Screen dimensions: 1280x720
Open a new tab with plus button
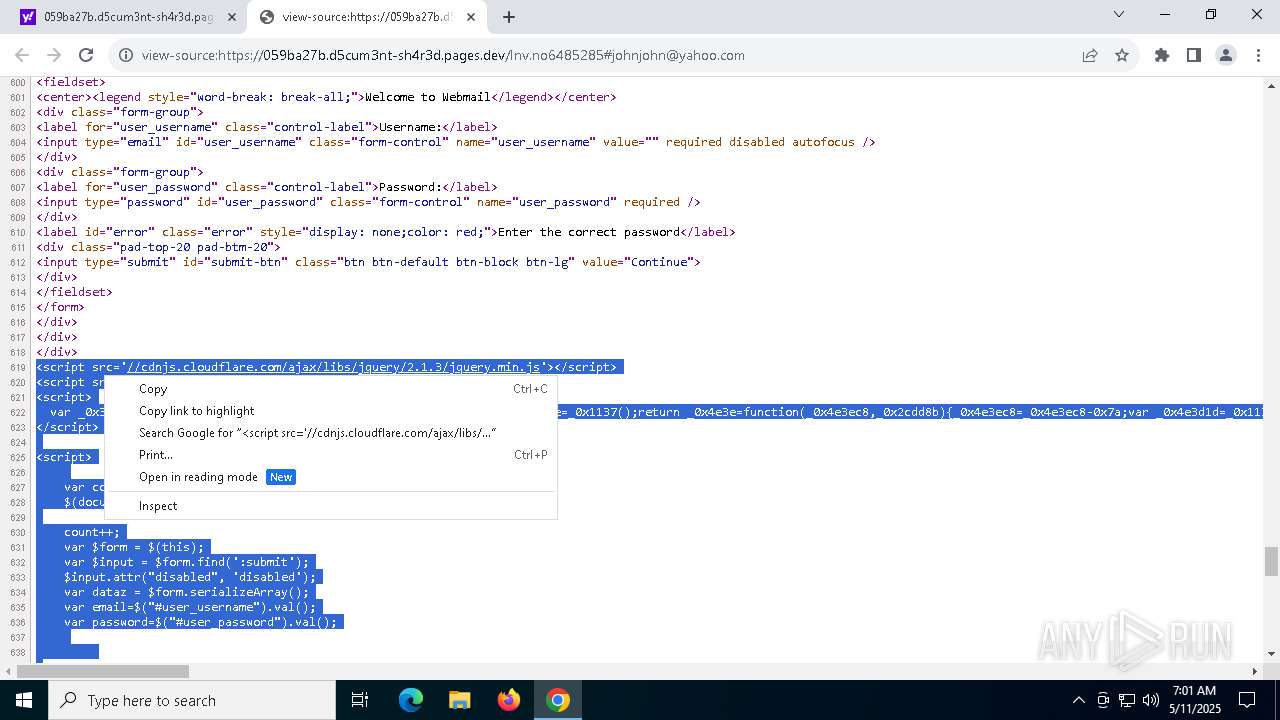pos(509,17)
